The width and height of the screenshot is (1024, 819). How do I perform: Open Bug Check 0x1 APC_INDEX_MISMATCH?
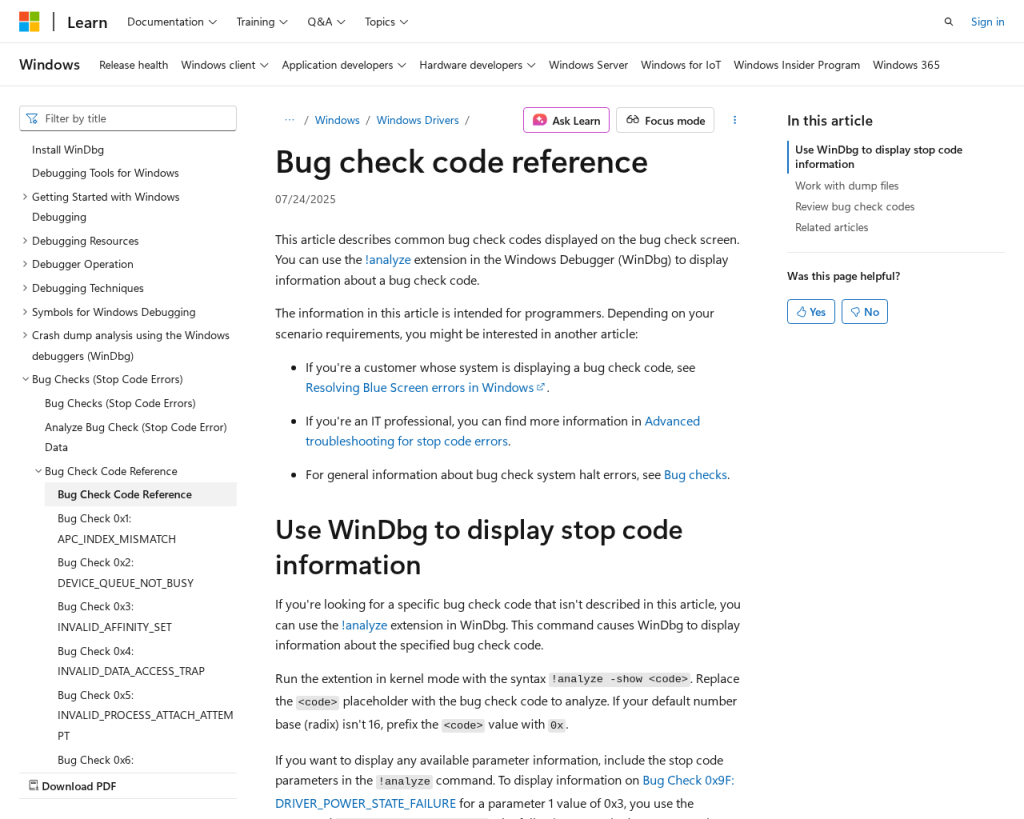click(116, 528)
